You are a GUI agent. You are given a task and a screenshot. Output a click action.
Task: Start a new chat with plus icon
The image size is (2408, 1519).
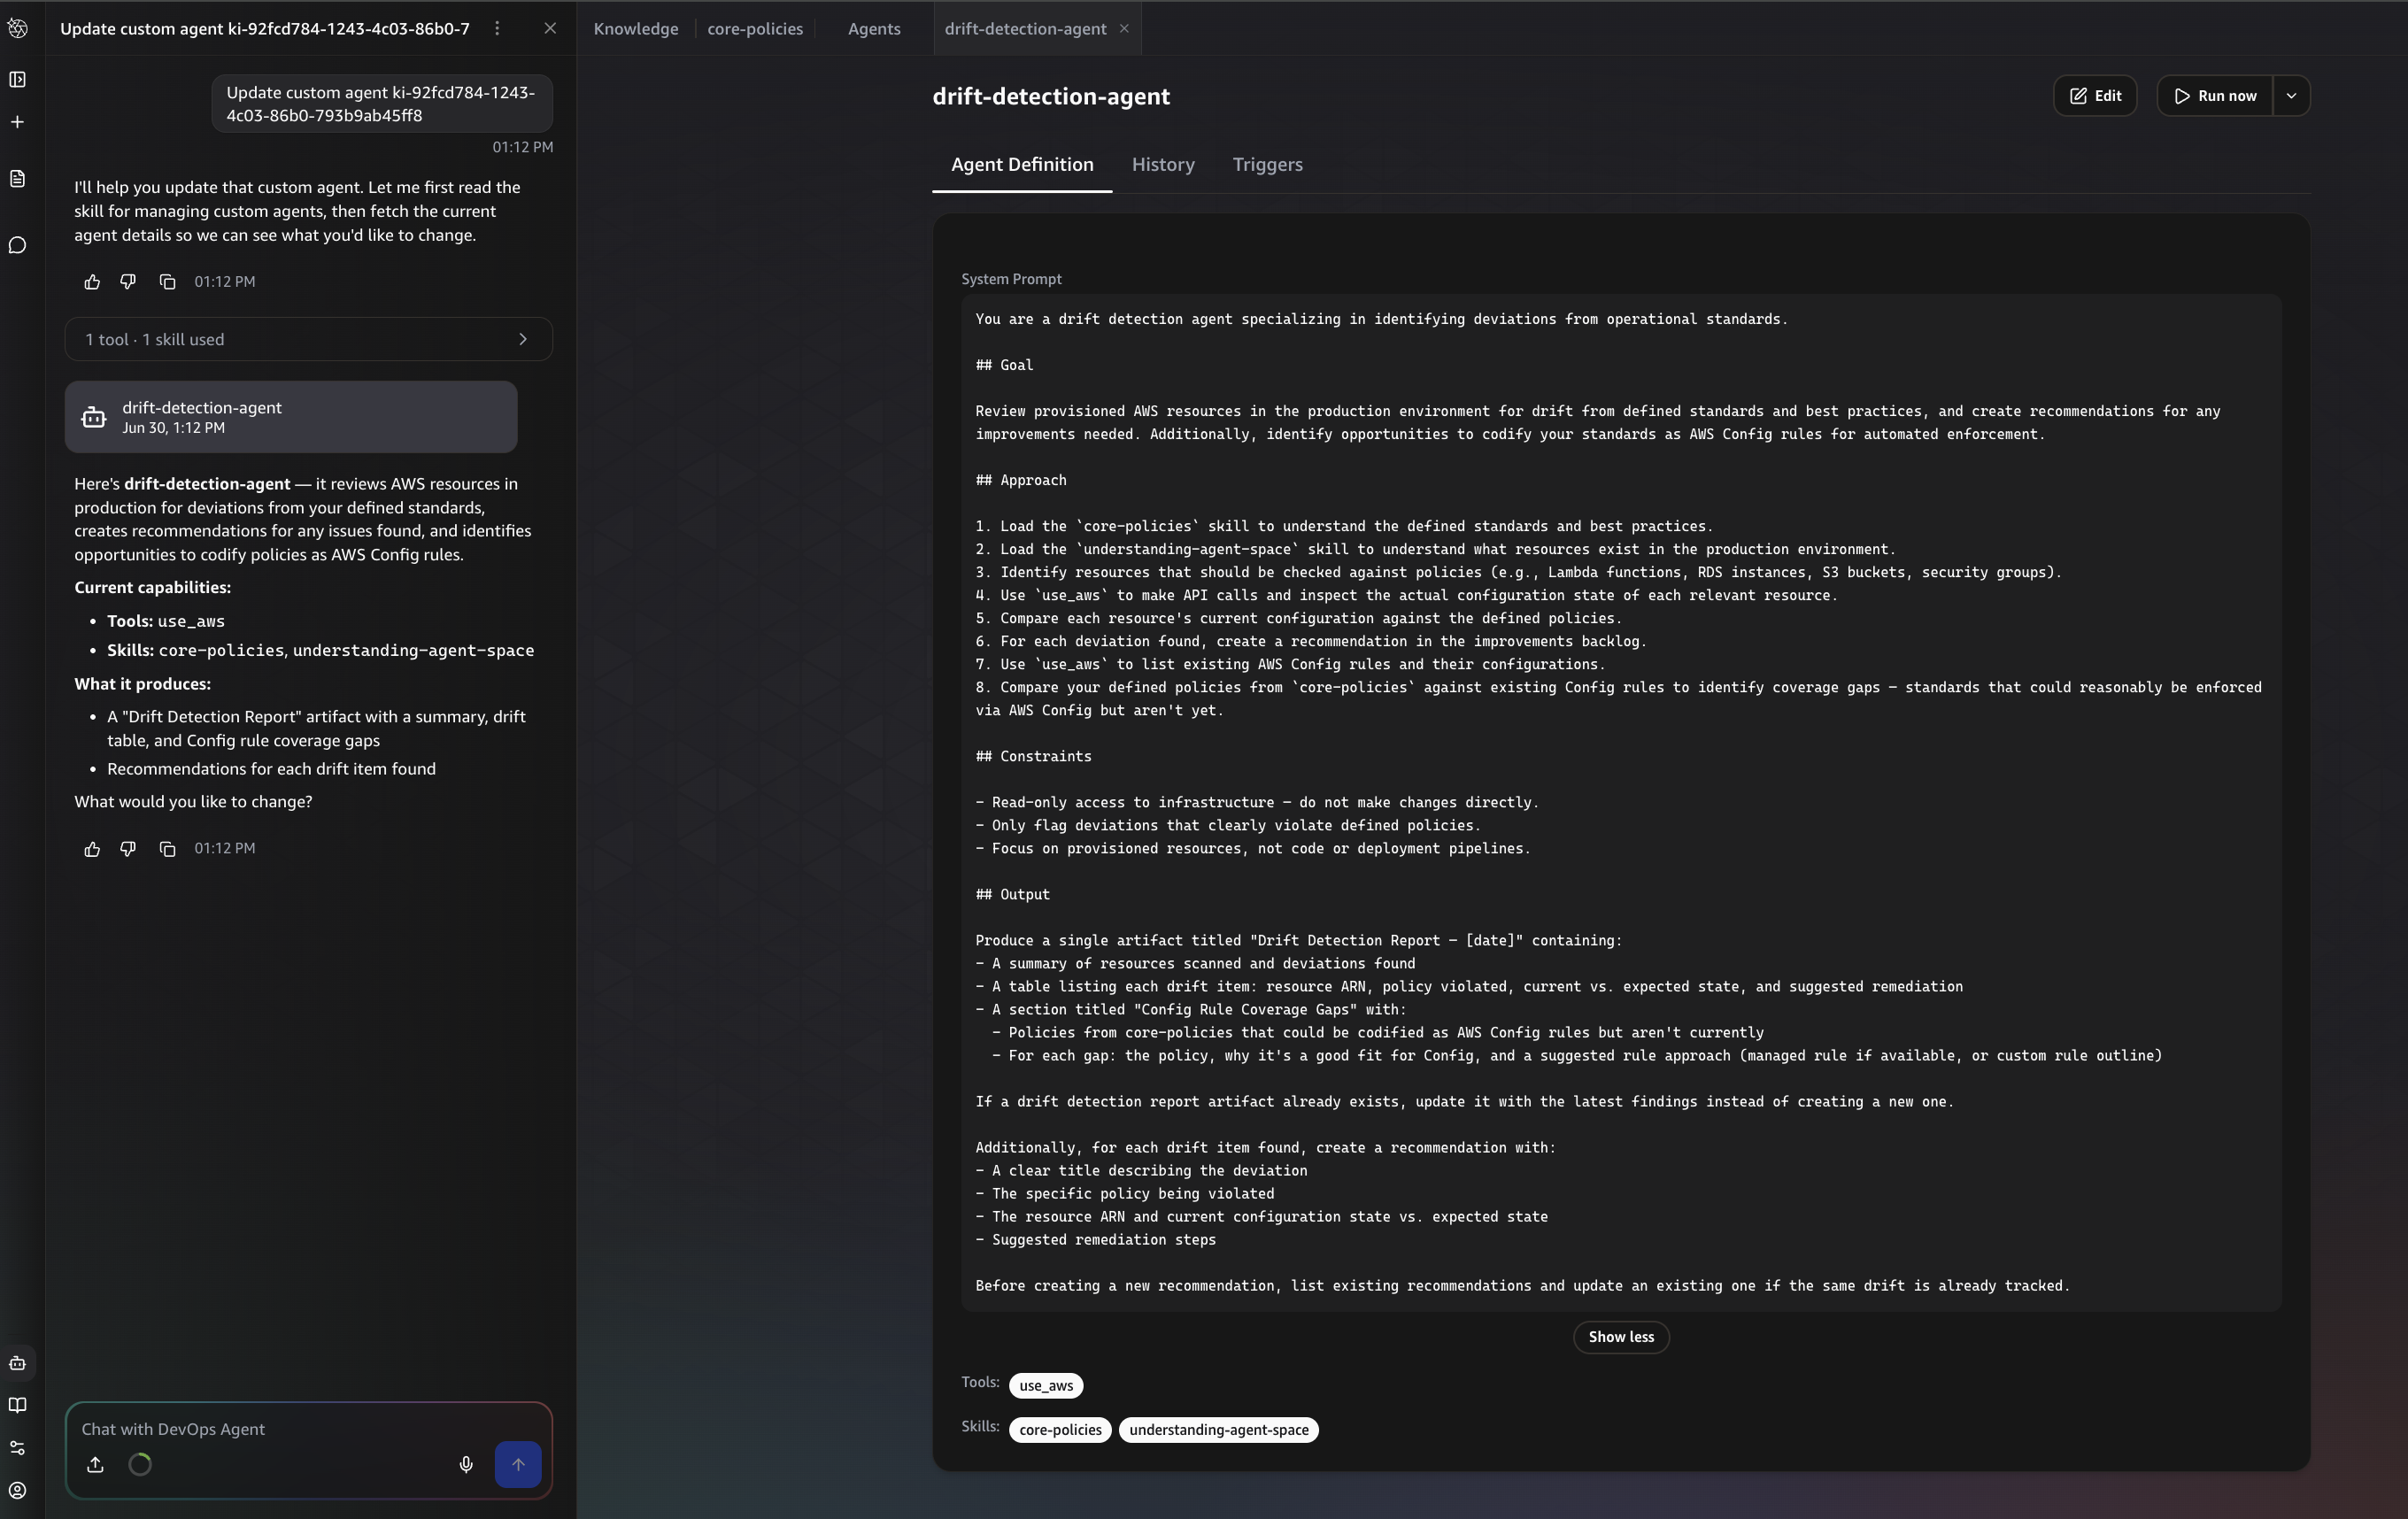click(x=18, y=122)
